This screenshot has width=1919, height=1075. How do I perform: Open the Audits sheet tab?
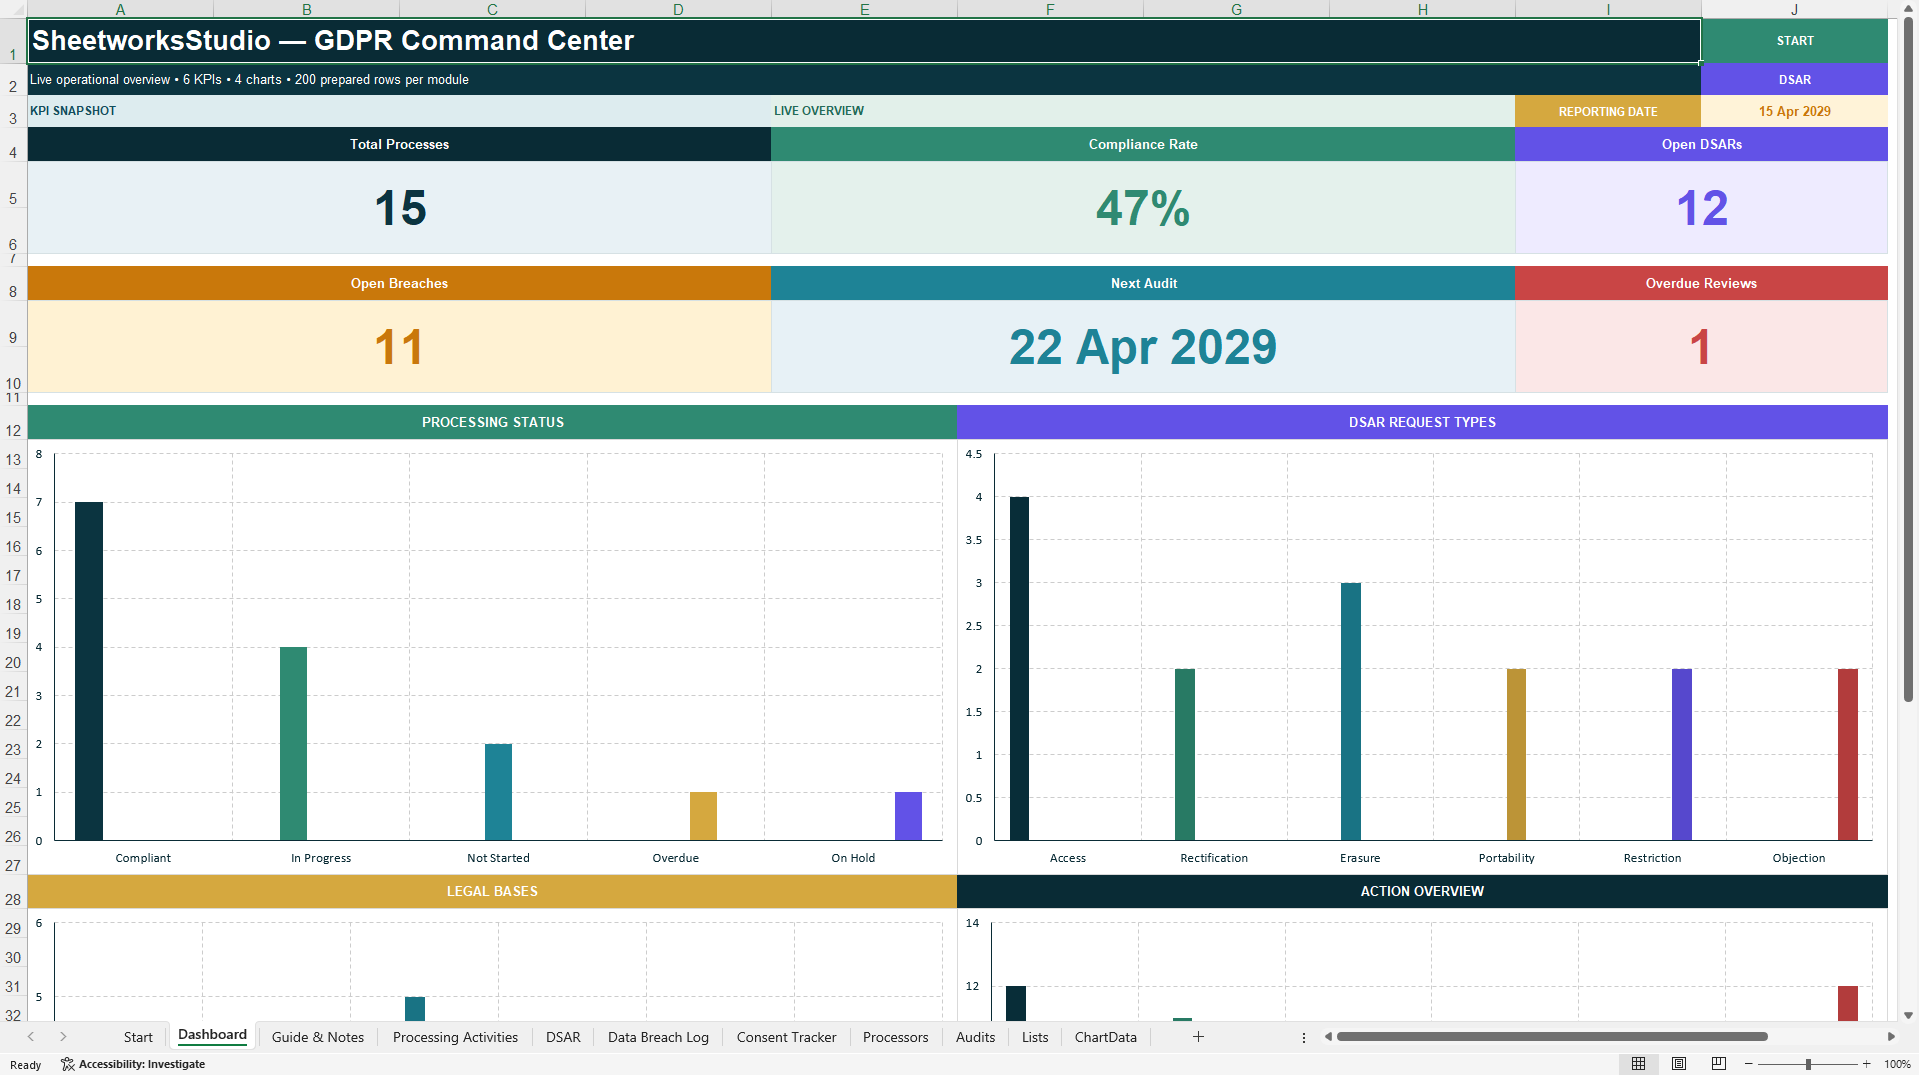coord(975,1037)
